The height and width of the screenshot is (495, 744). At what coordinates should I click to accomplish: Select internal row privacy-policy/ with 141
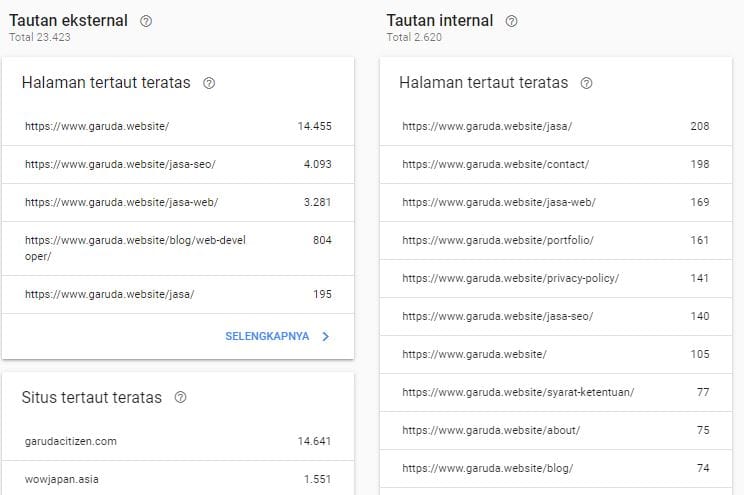coord(556,278)
